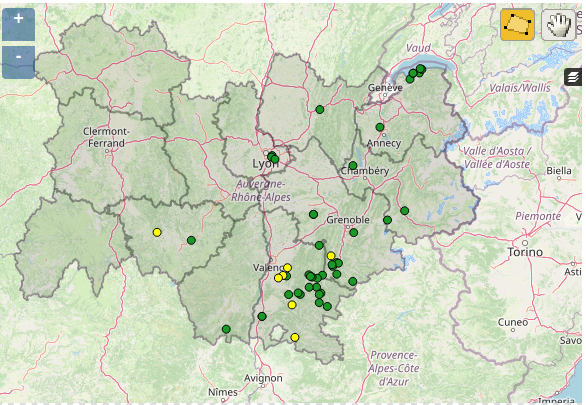Click the yellow marker west of Lyon region
Viewport: 586px width, 405px height.
pyautogui.click(x=157, y=232)
